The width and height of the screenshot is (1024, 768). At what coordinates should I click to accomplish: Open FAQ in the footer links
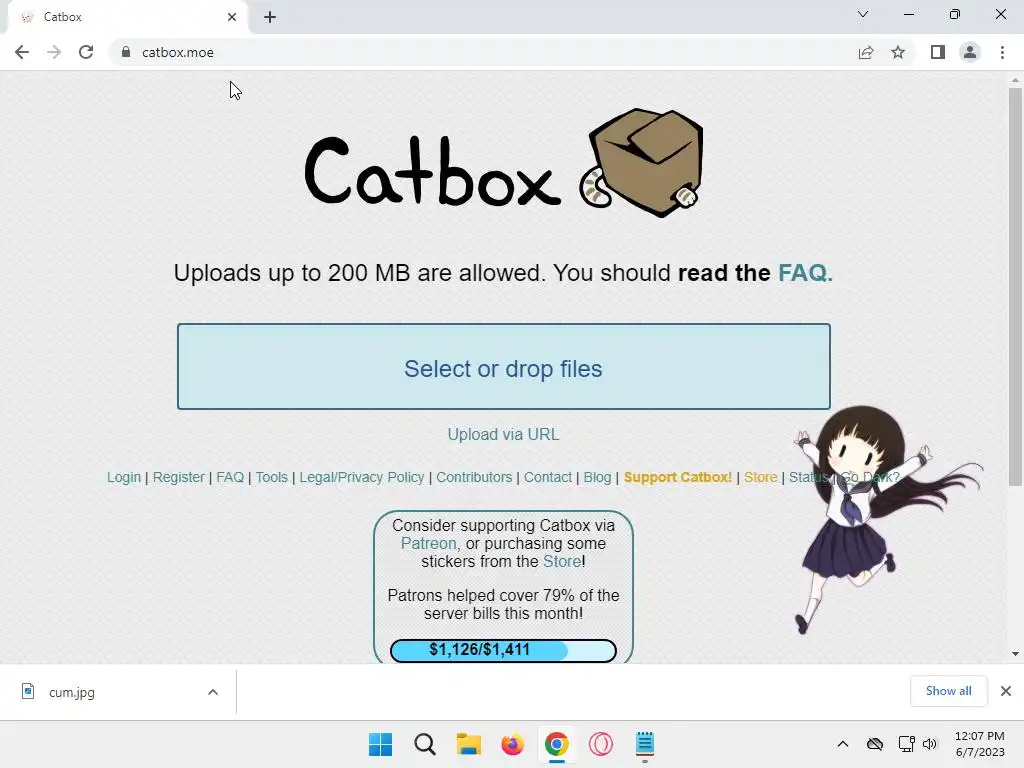pos(230,477)
